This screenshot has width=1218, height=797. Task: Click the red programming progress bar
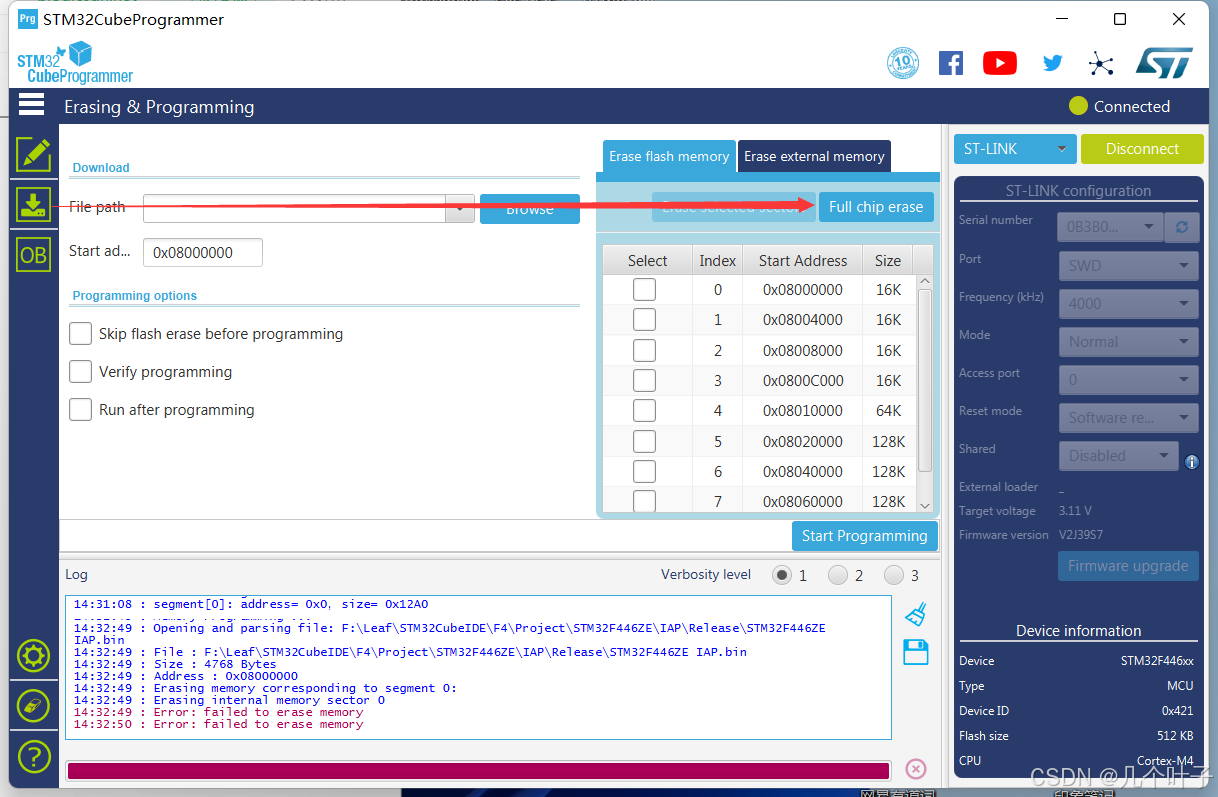[478, 770]
